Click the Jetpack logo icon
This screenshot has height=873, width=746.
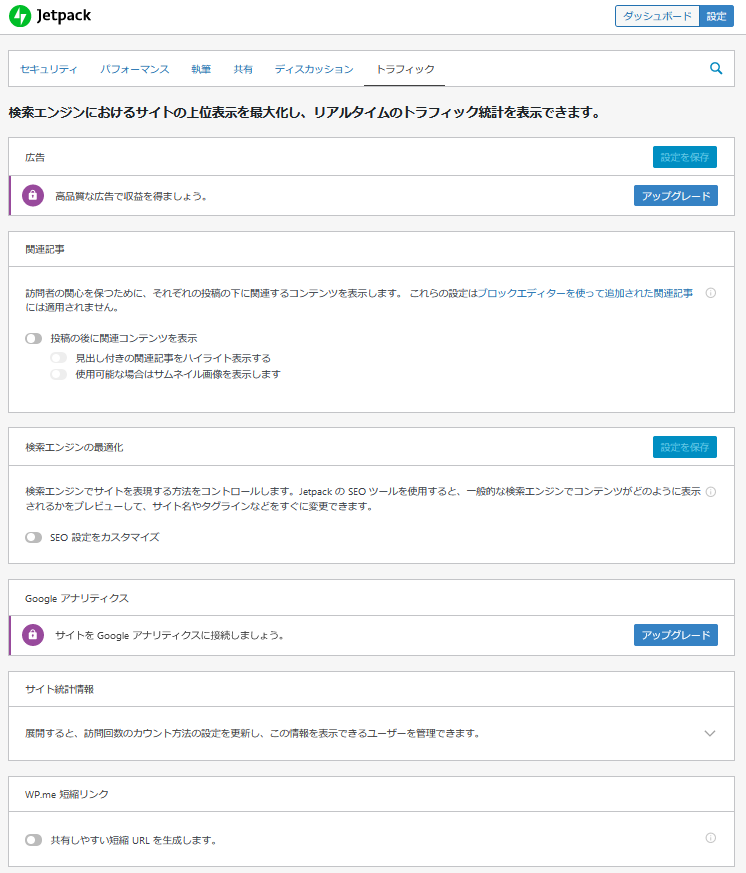point(19,17)
